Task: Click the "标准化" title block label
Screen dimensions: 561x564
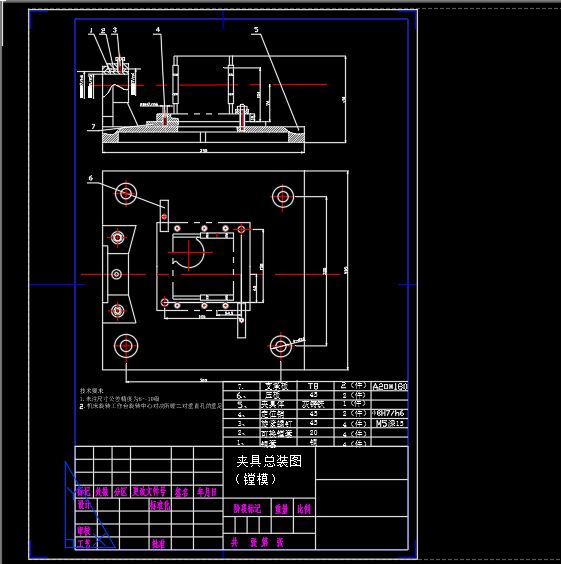Action: (160, 505)
